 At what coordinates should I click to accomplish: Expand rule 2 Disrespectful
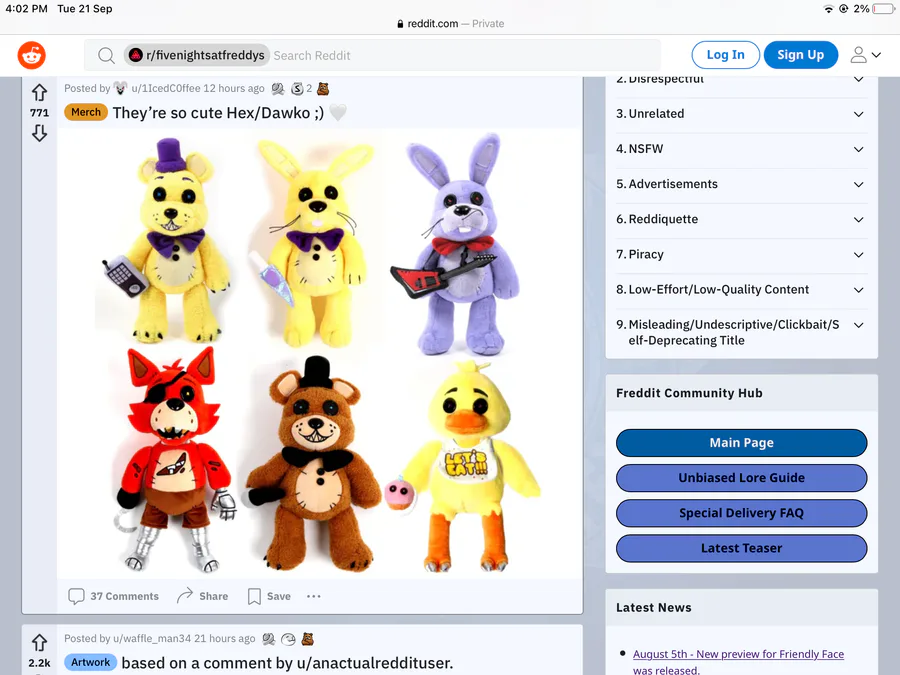point(858,79)
